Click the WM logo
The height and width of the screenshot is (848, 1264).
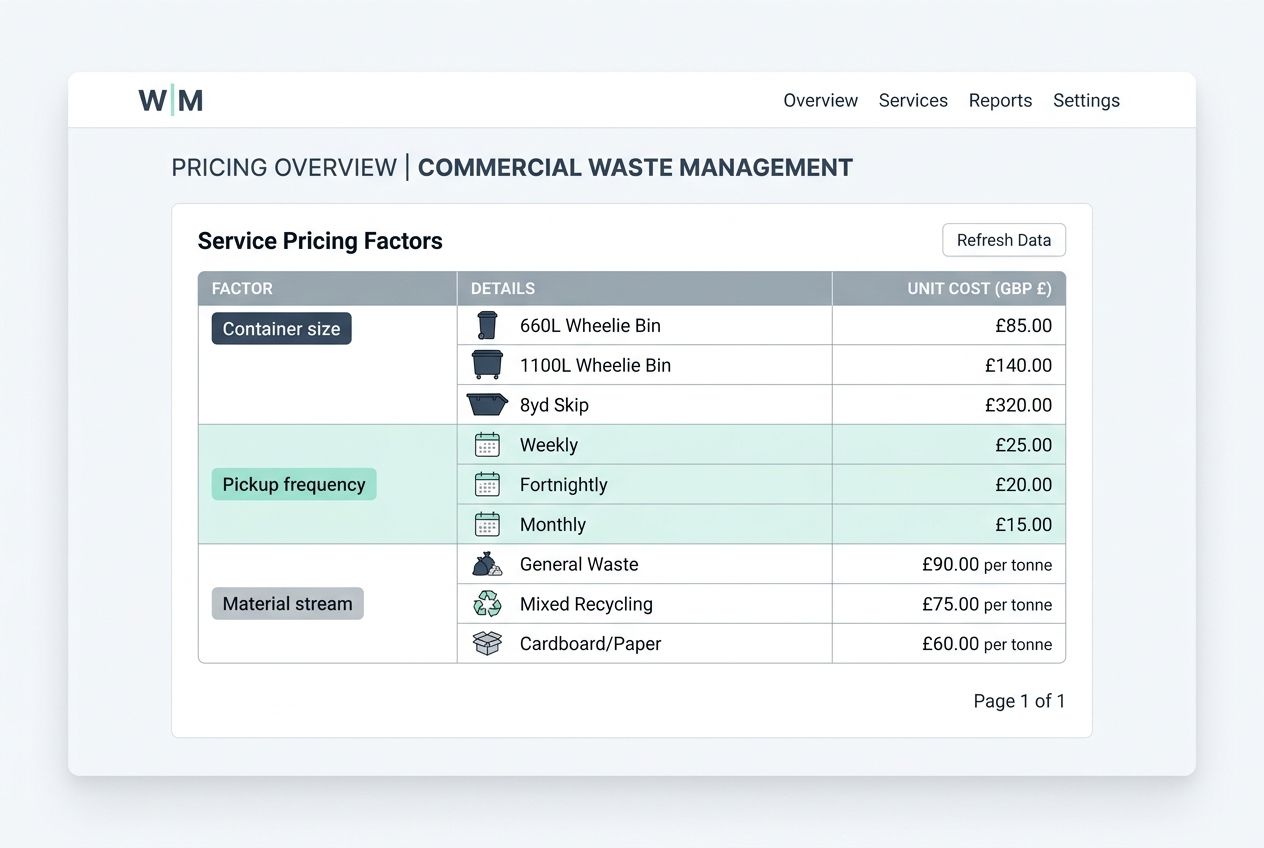point(171,100)
